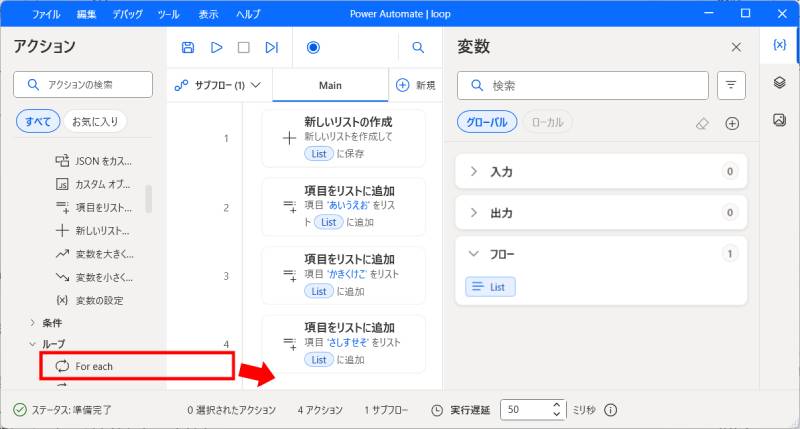Switch to お気に入り actions filter
The width and height of the screenshot is (800, 429).
[x=94, y=122]
